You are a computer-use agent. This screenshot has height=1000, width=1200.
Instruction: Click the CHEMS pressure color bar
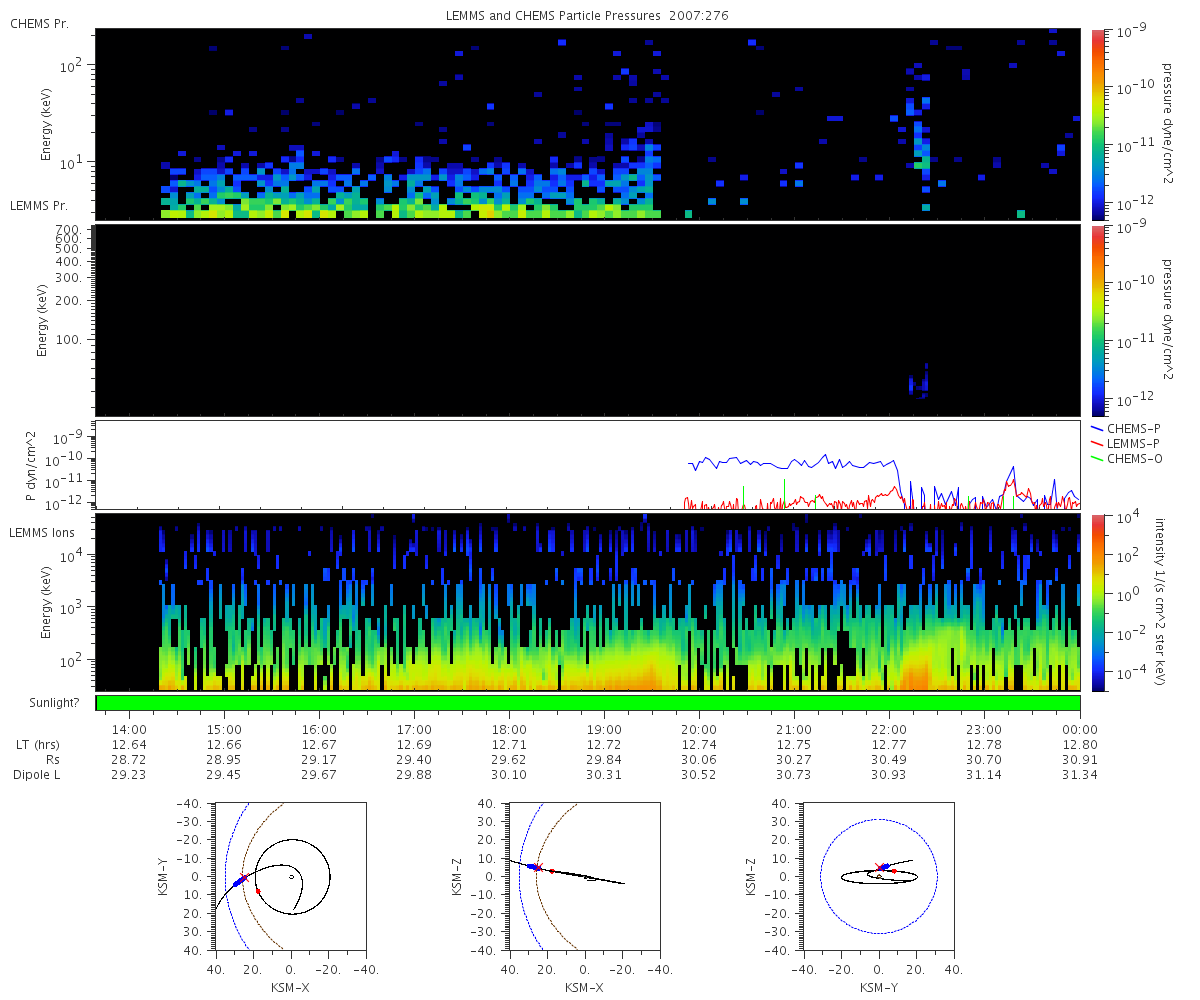point(1098,124)
